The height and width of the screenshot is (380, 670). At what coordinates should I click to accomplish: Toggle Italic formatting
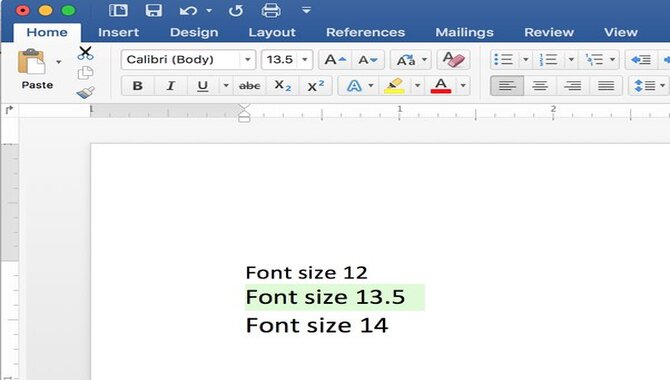tap(170, 86)
